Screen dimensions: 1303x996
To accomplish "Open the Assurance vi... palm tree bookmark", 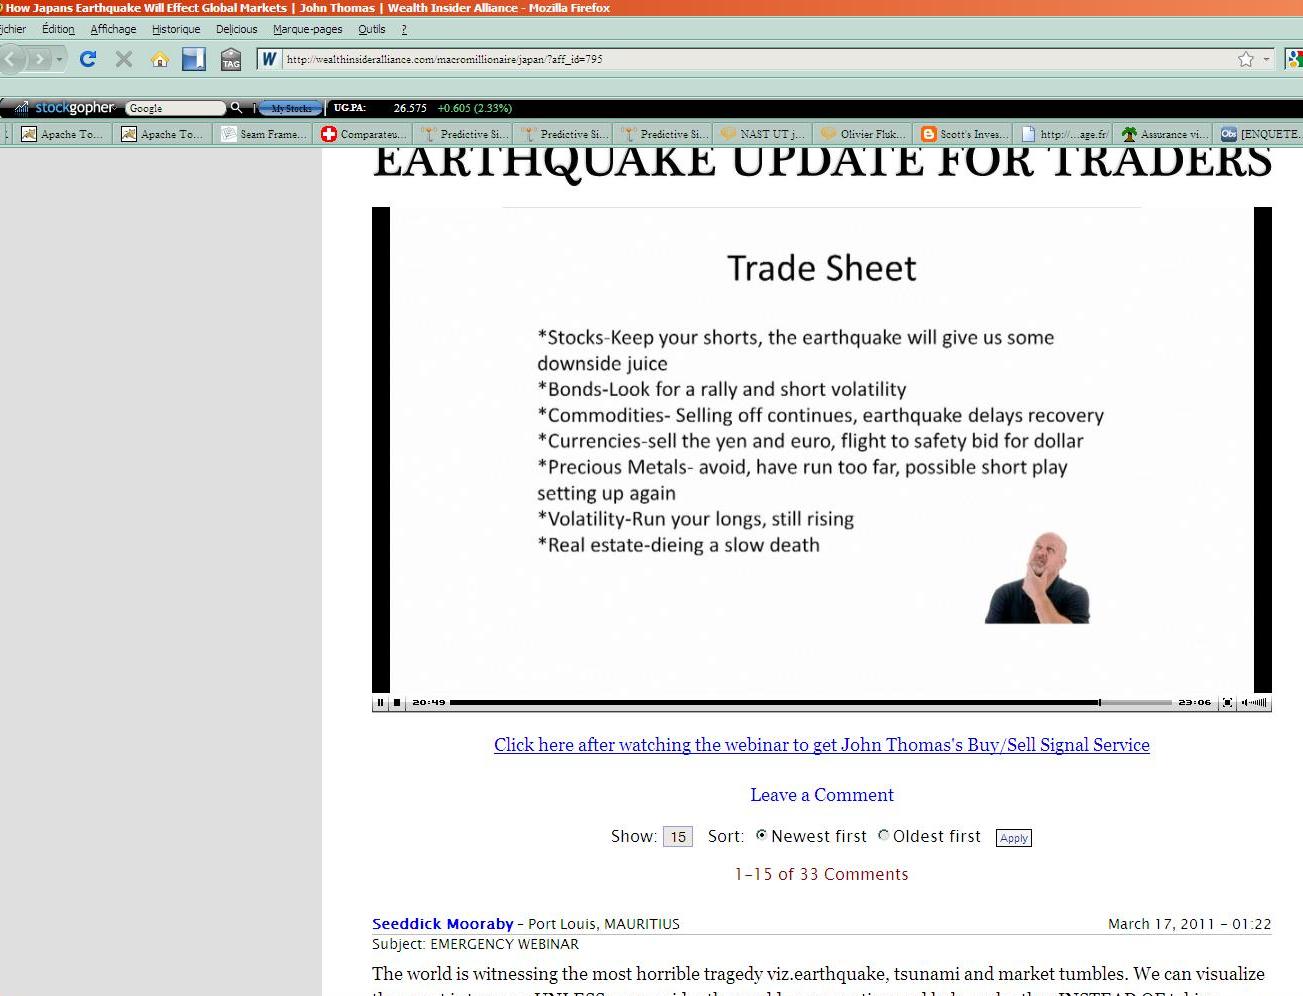I will coord(1164,134).
